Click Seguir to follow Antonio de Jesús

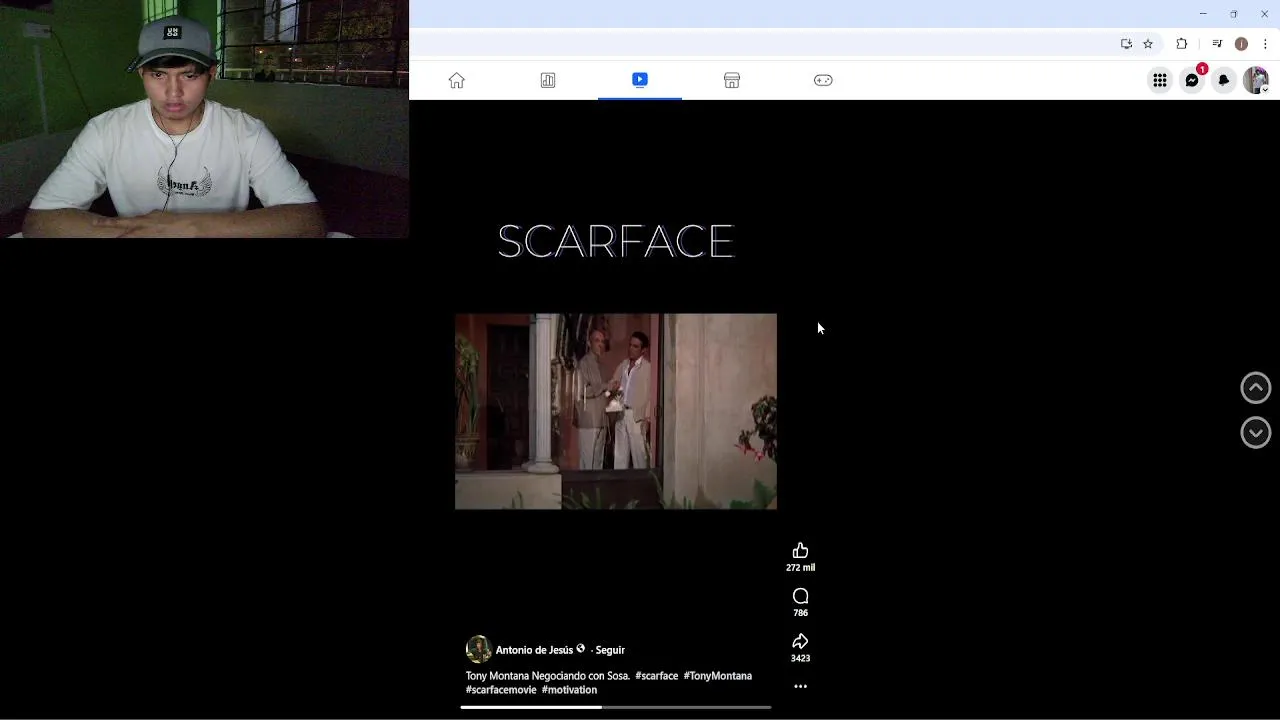coord(610,650)
